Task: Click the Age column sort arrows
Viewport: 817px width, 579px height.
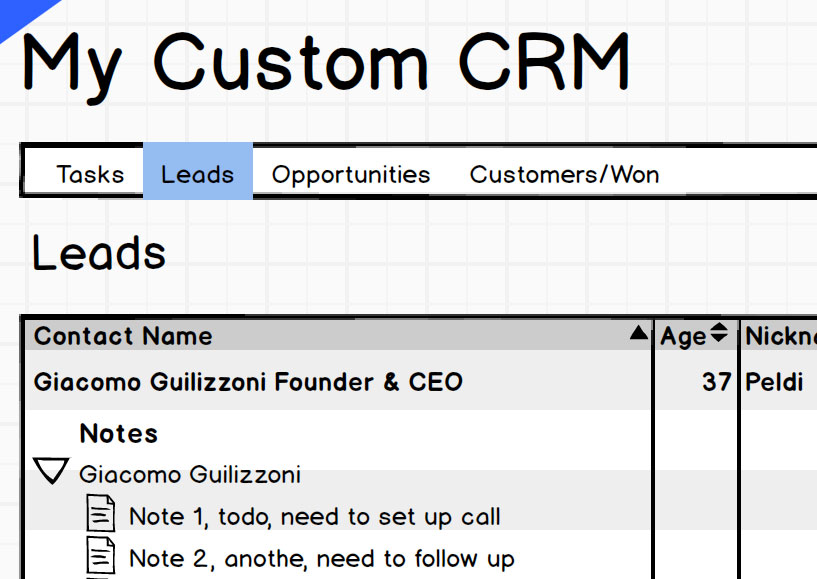Action: coord(719,335)
